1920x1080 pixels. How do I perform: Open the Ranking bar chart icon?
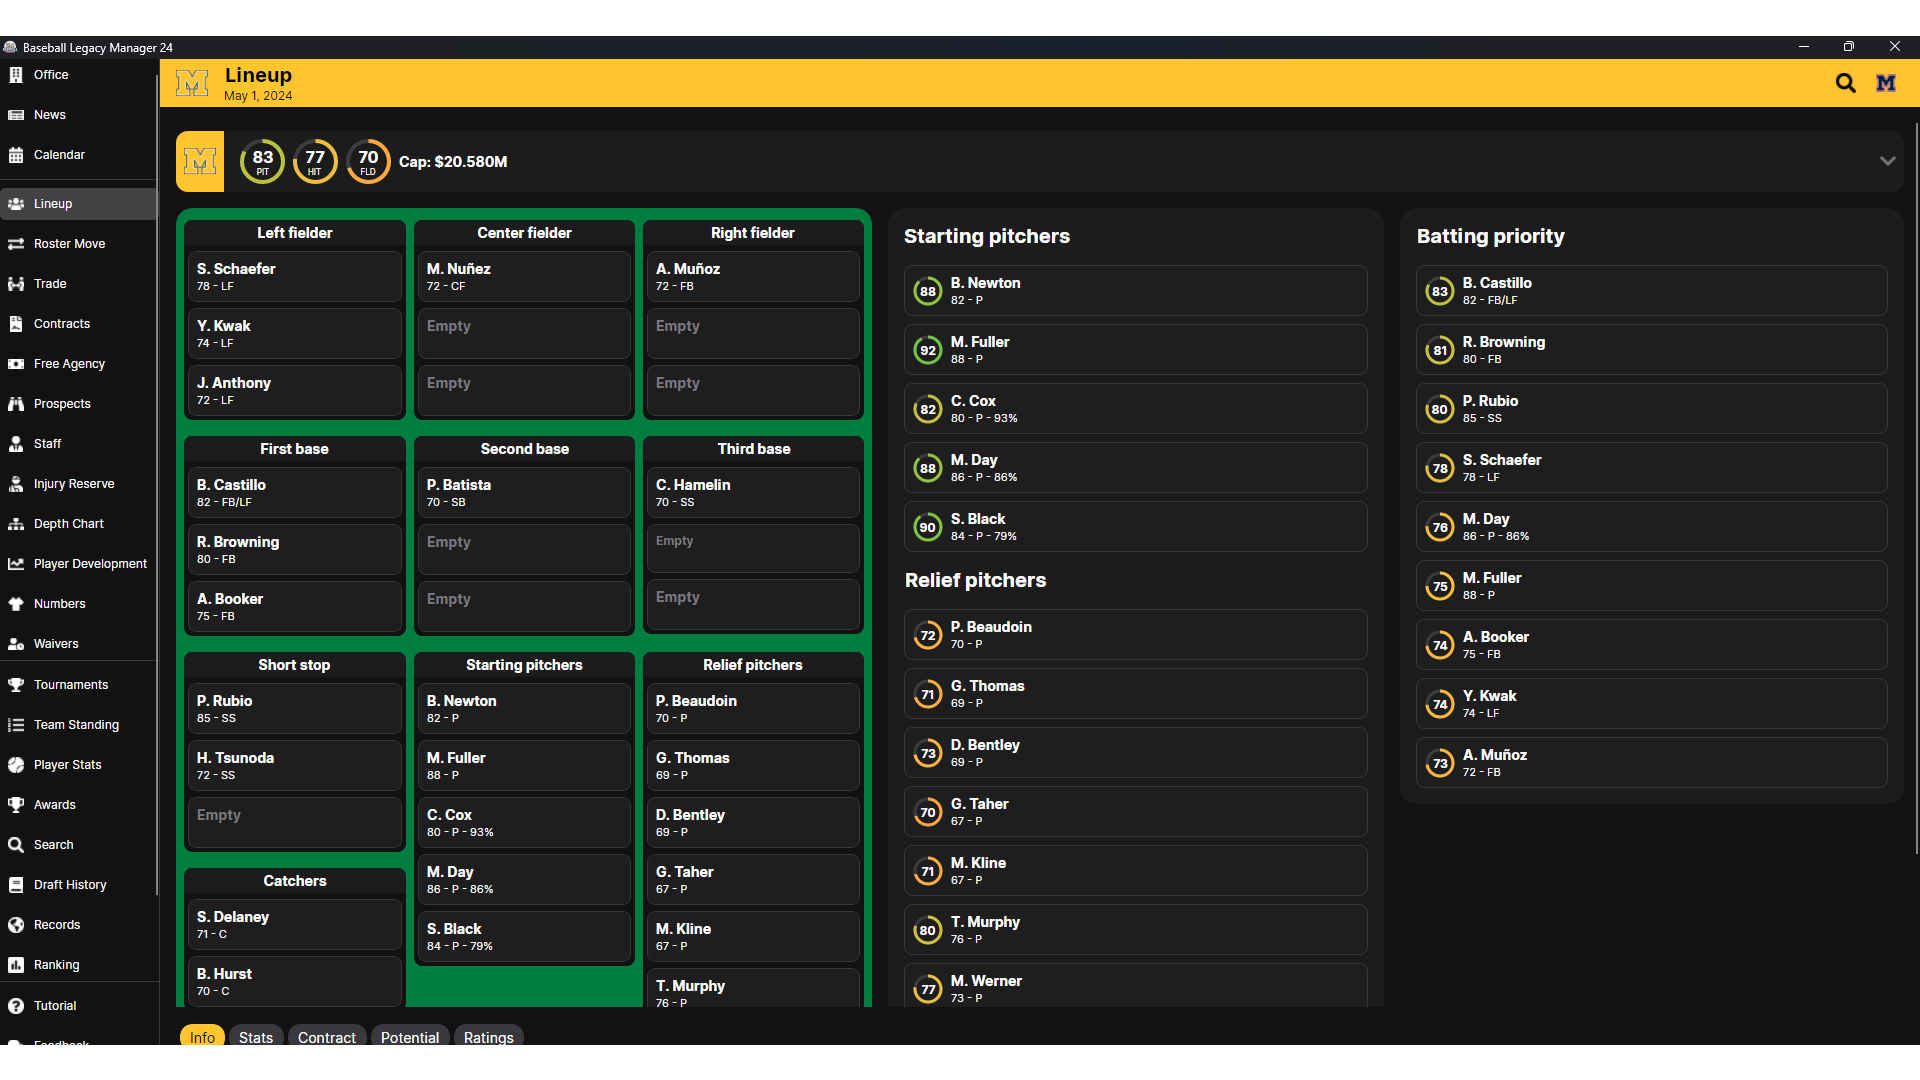16,965
